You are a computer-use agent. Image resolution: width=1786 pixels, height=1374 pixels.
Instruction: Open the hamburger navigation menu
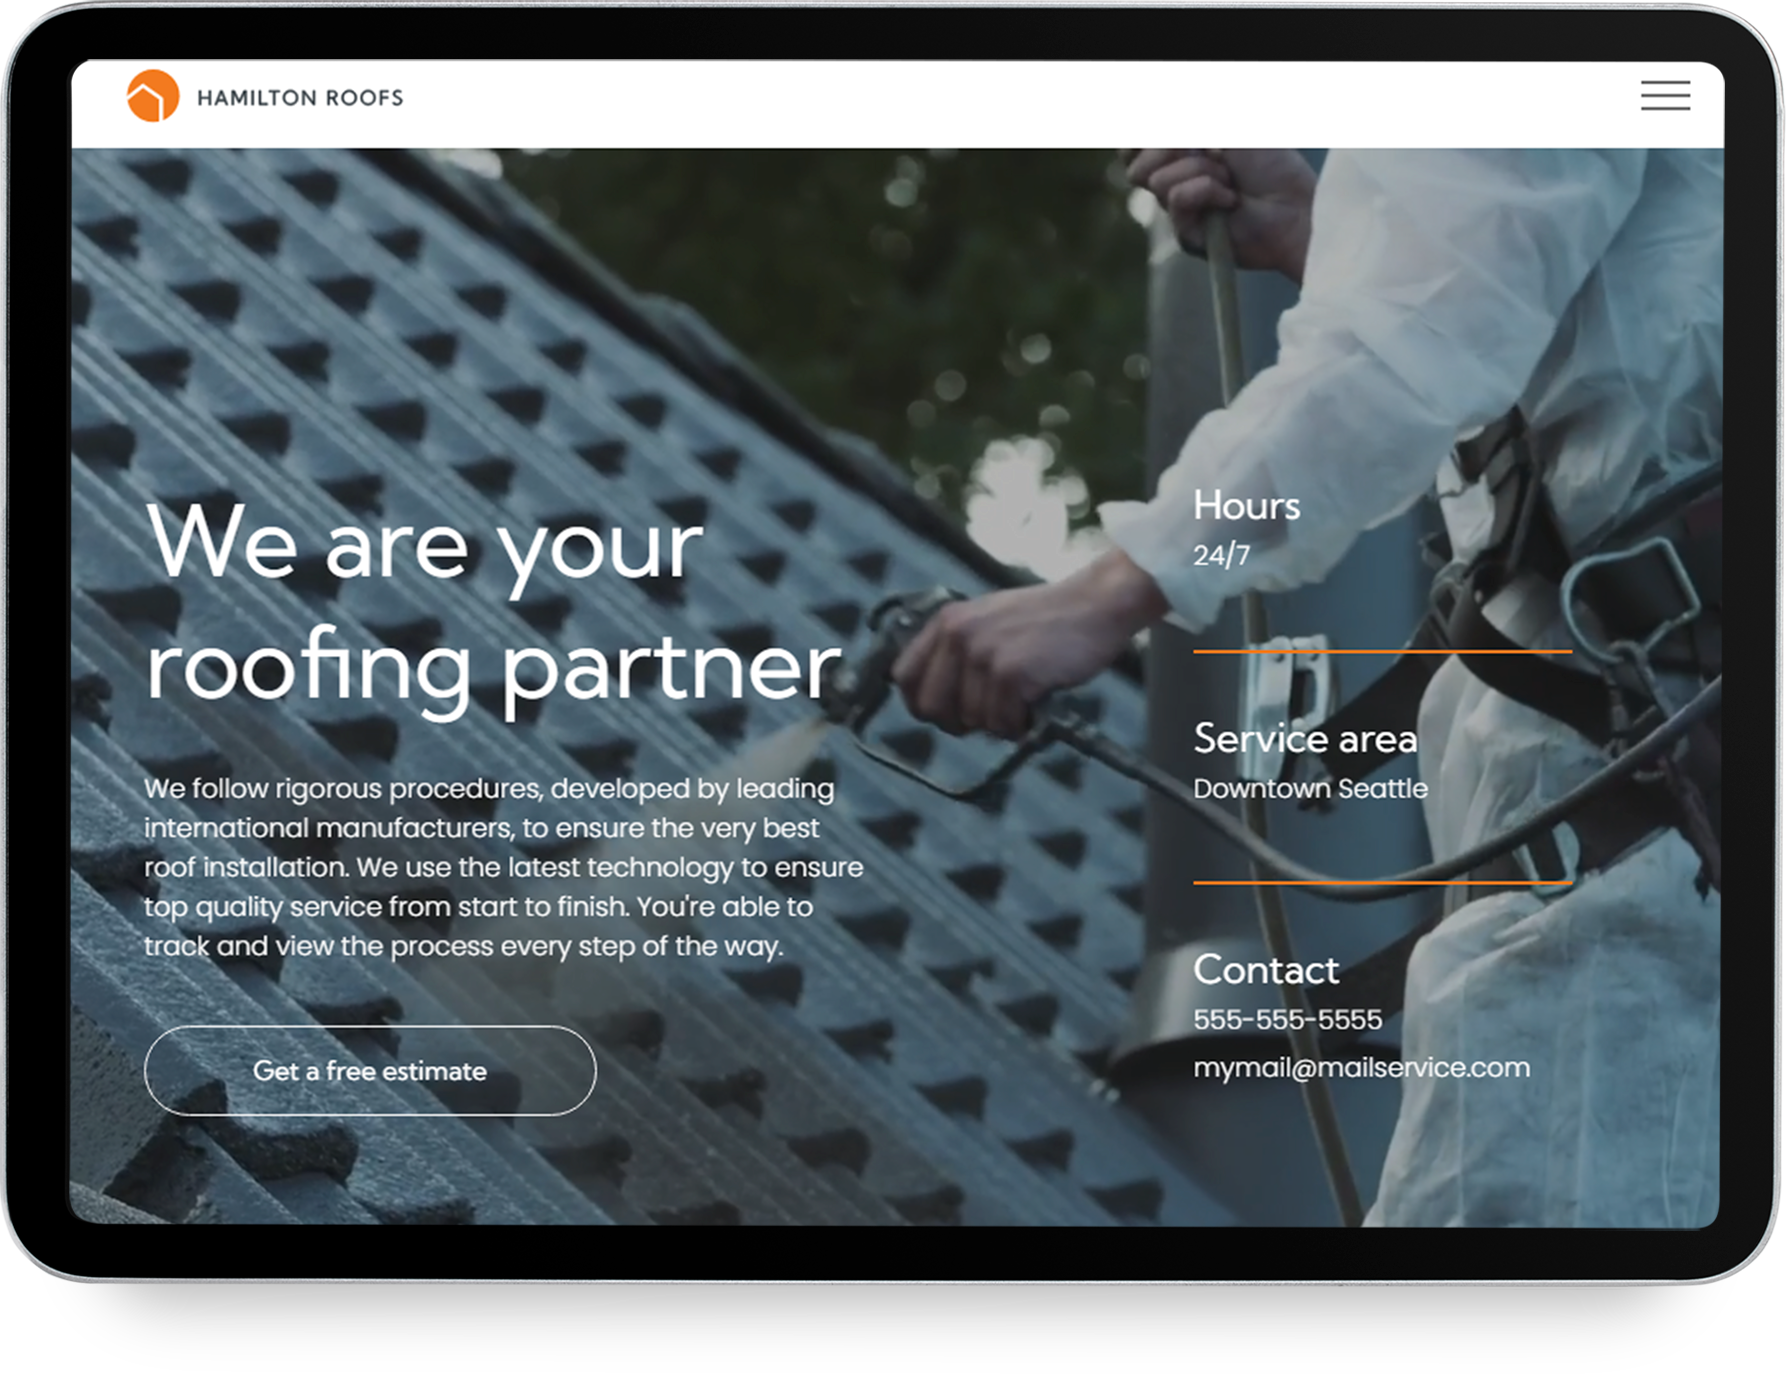coord(1665,96)
